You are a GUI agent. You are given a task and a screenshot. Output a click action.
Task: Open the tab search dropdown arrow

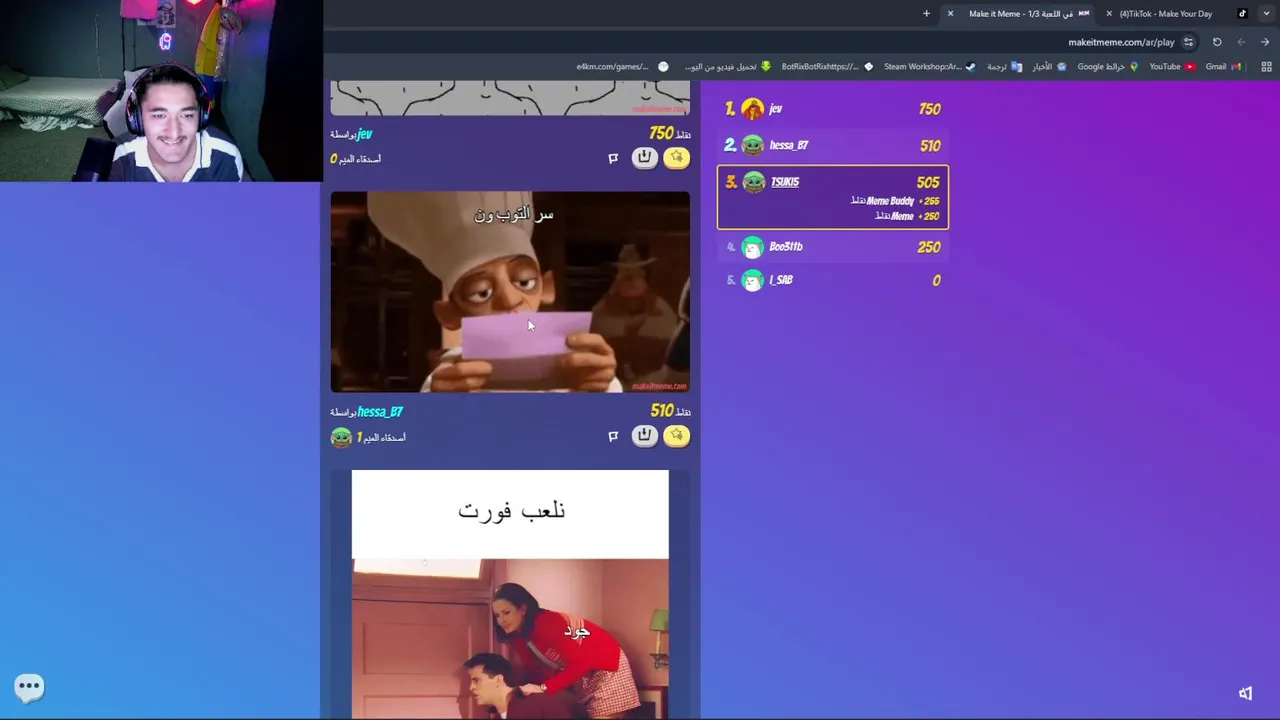point(1266,14)
